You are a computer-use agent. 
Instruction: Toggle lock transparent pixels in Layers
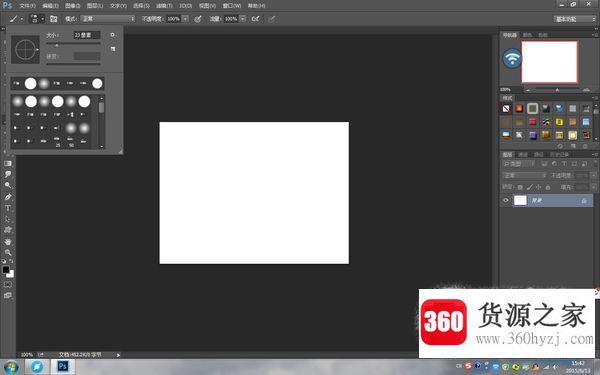pos(520,187)
